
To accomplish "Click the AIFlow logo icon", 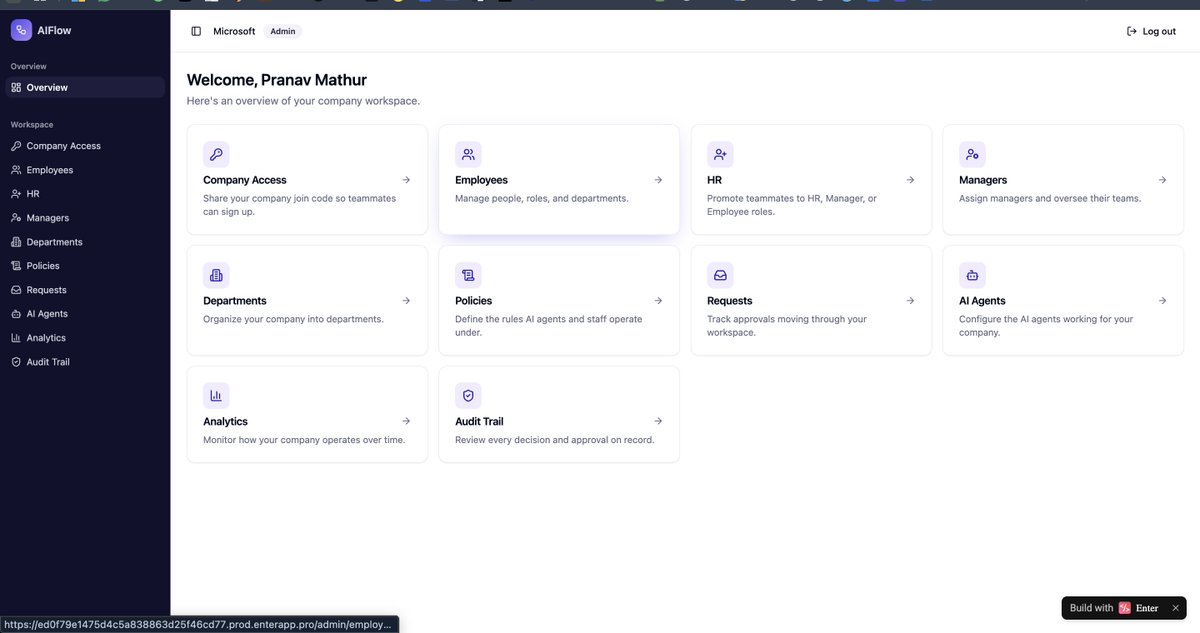I will 21,30.
